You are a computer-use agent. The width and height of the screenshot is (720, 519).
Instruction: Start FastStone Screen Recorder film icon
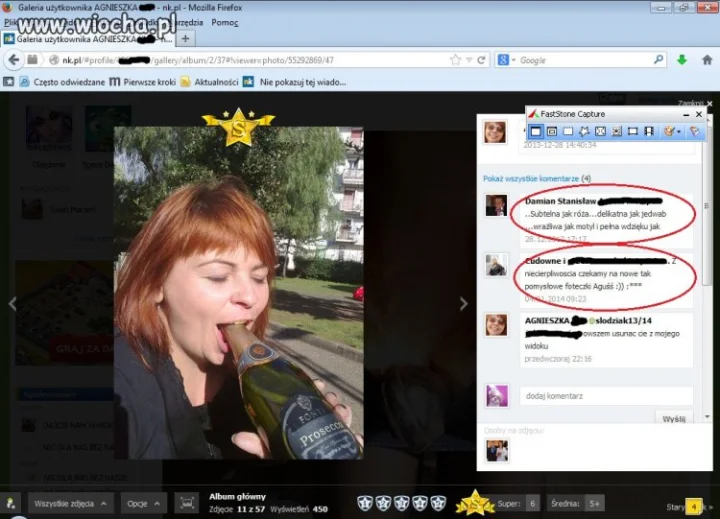coord(649,131)
